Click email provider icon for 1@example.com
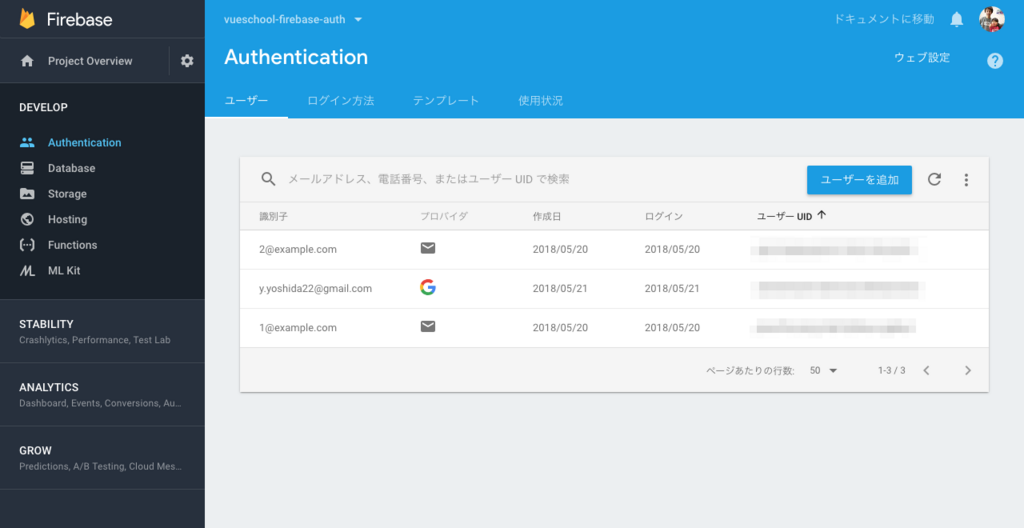The height and width of the screenshot is (528, 1024). [x=428, y=327]
